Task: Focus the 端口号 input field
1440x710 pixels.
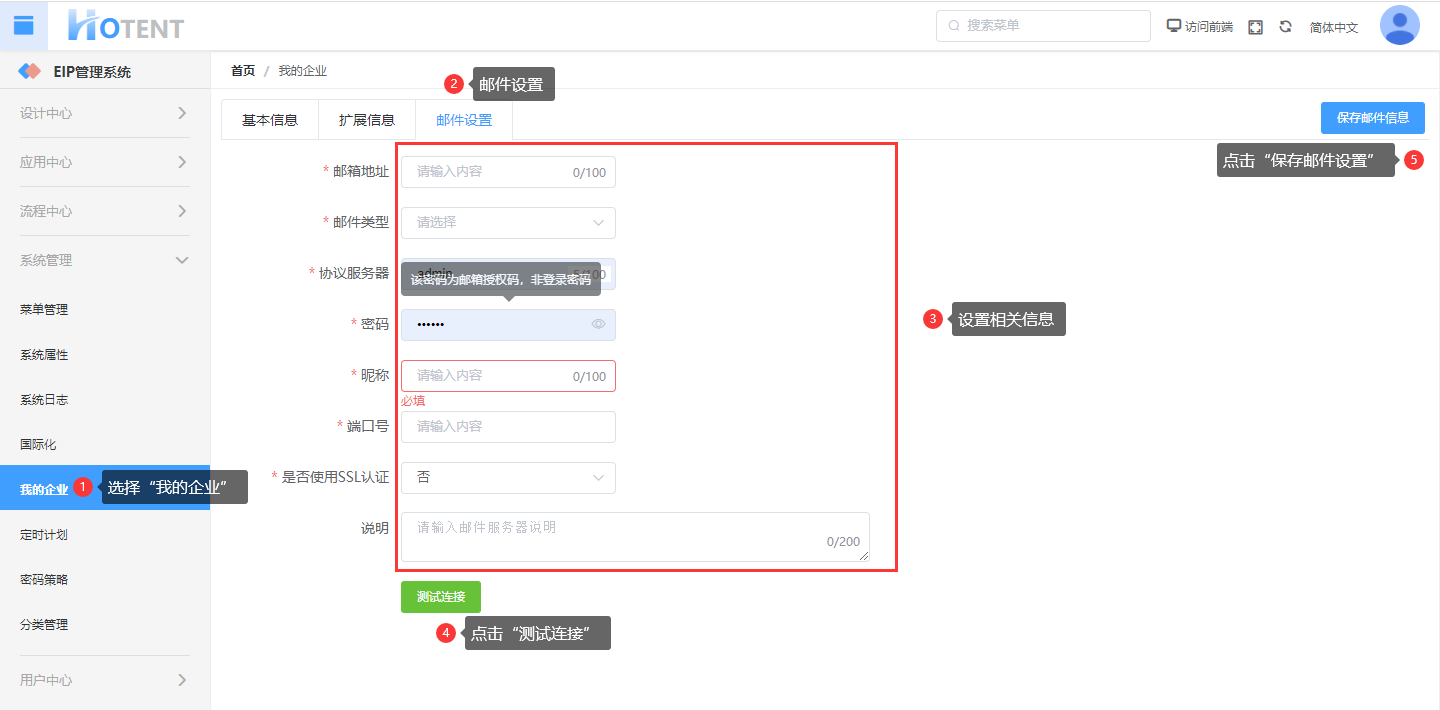Action: pyautogui.click(x=508, y=427)
